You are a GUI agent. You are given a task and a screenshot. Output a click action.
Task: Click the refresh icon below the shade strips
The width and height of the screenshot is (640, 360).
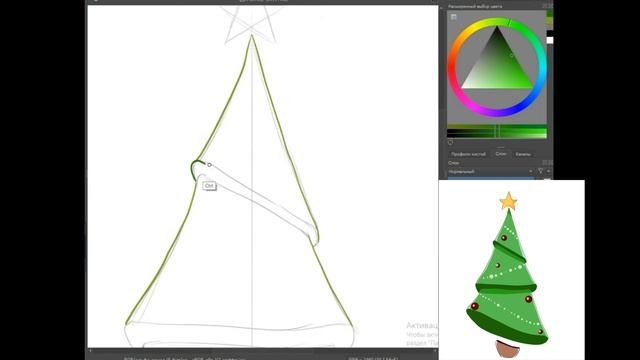(450, 142)
